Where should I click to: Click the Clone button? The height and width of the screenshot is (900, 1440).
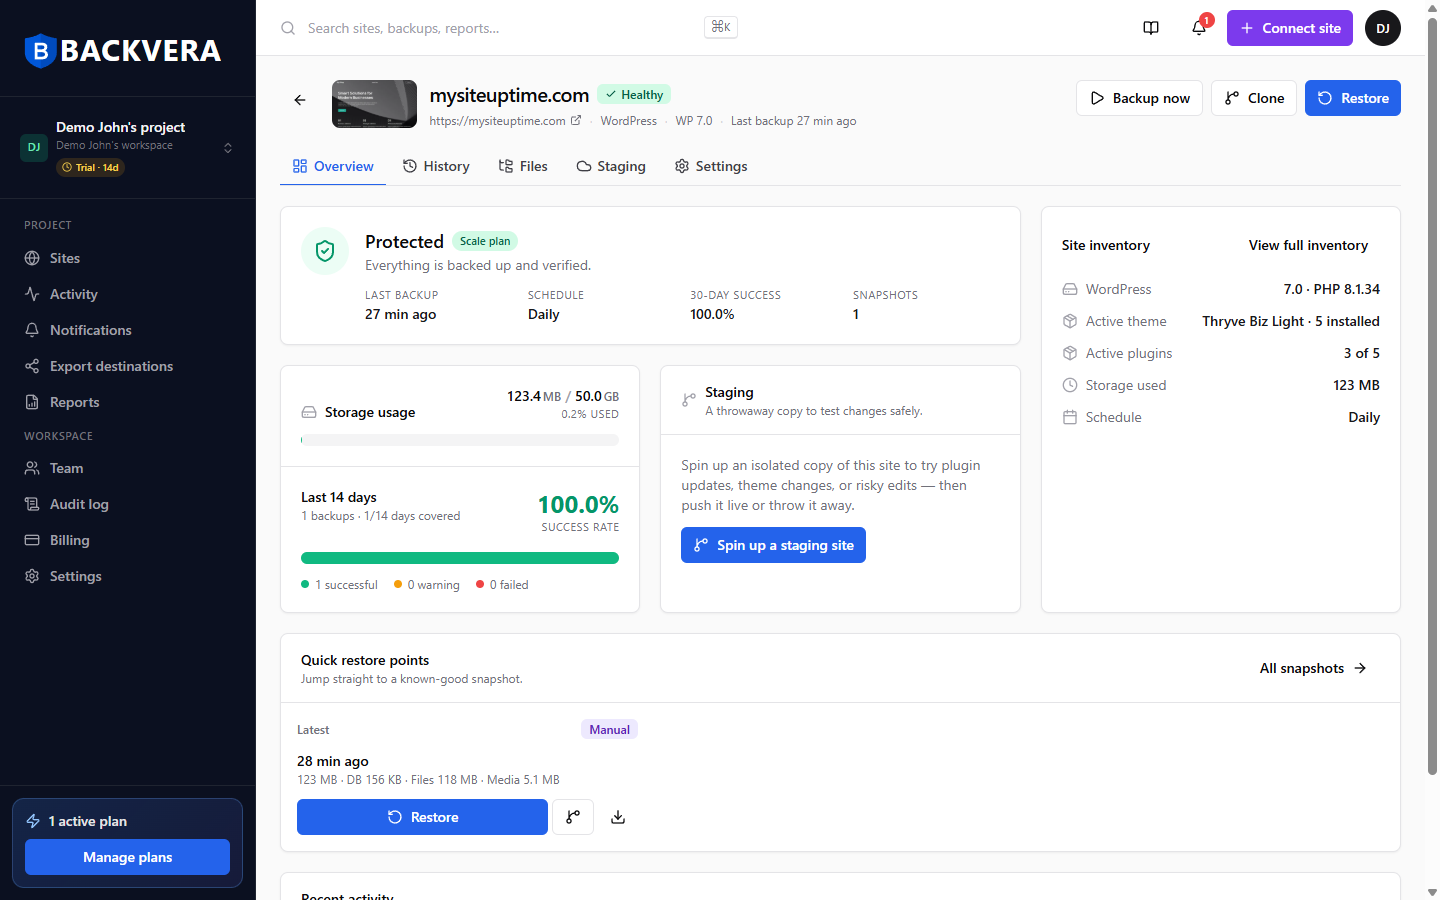[x=1254, y=98]
